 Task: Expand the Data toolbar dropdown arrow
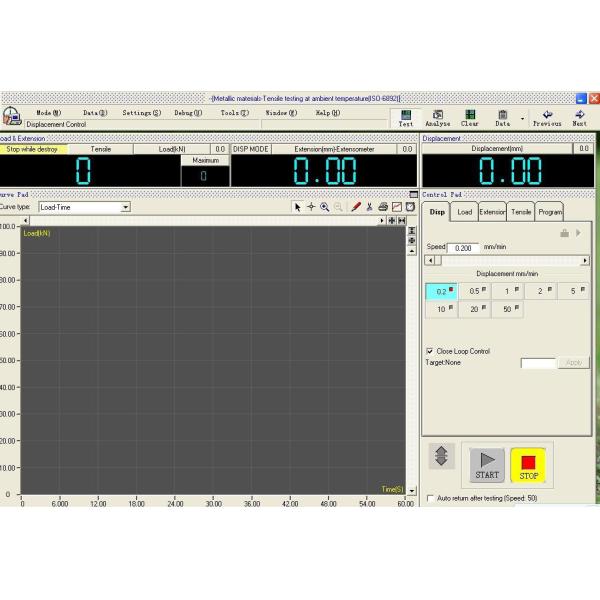point(521,118)
